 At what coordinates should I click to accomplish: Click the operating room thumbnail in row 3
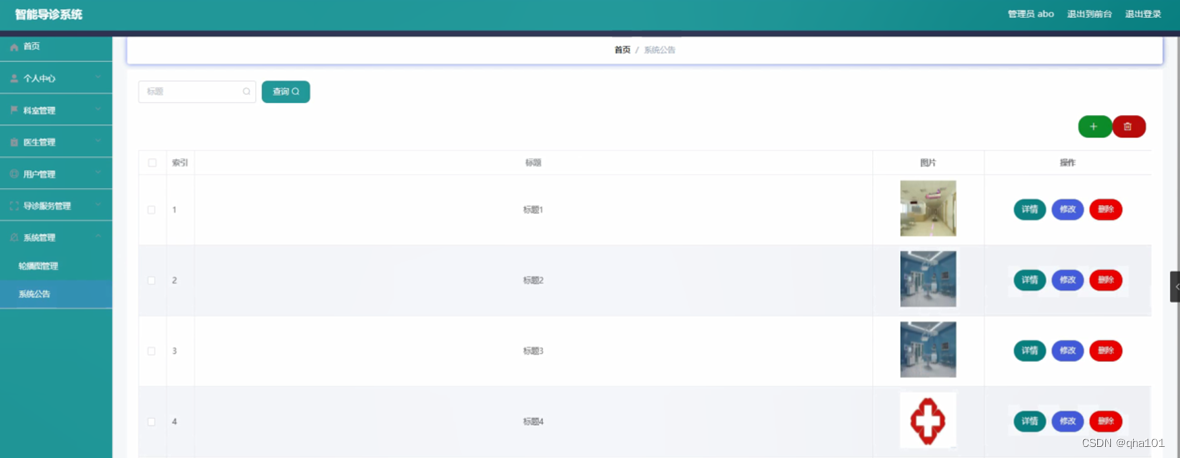click(x=928, y=350)
